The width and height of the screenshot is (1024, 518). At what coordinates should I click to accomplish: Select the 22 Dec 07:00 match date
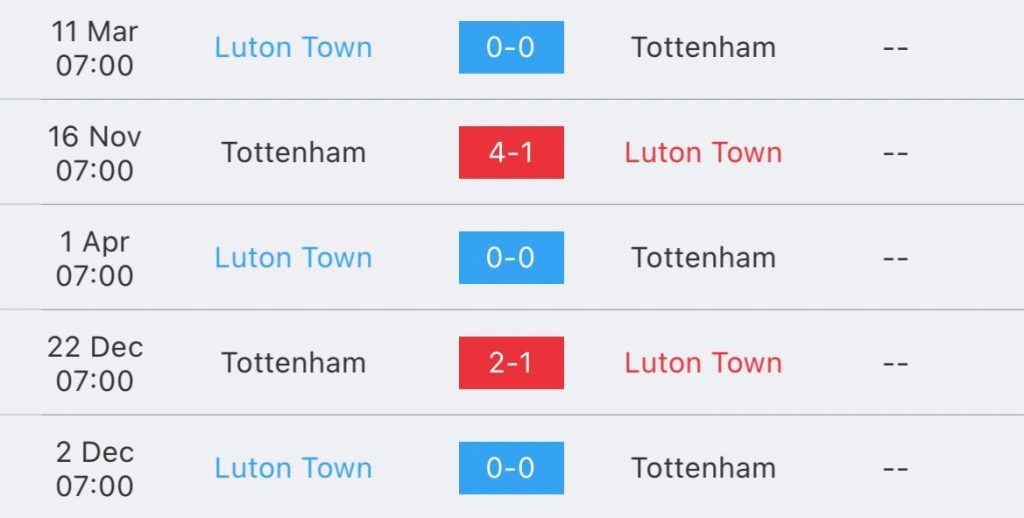(95, 364)
